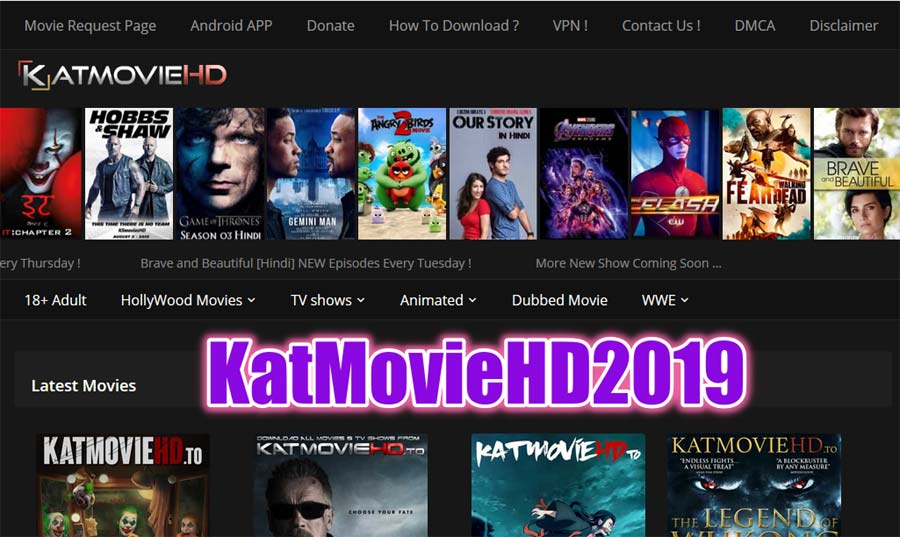Open the Legend of Wukong movie thumbnail
900x537 pixels.
coord(754,485)
